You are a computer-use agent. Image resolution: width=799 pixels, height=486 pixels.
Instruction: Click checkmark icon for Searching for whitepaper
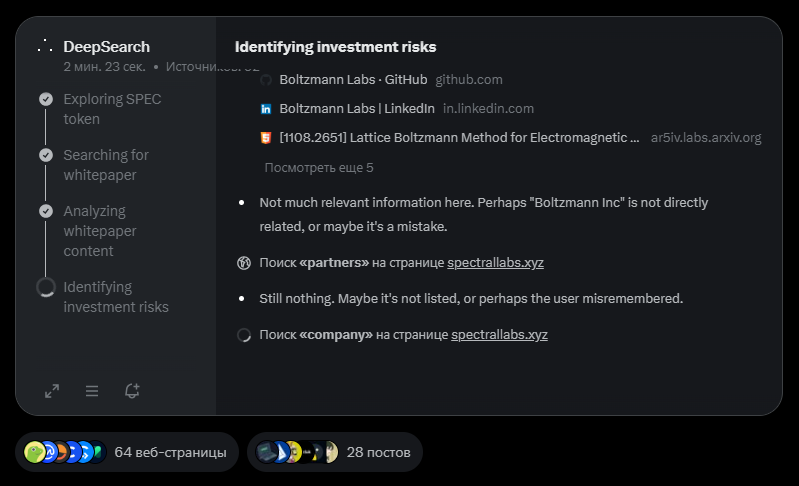point(46,155)
